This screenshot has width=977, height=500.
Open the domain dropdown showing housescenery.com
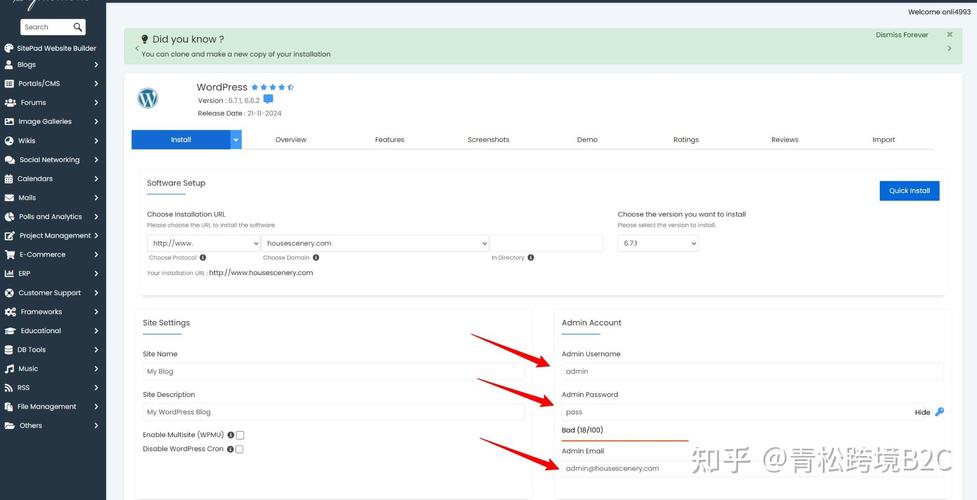pyautogui.click(x=375, y=243)
